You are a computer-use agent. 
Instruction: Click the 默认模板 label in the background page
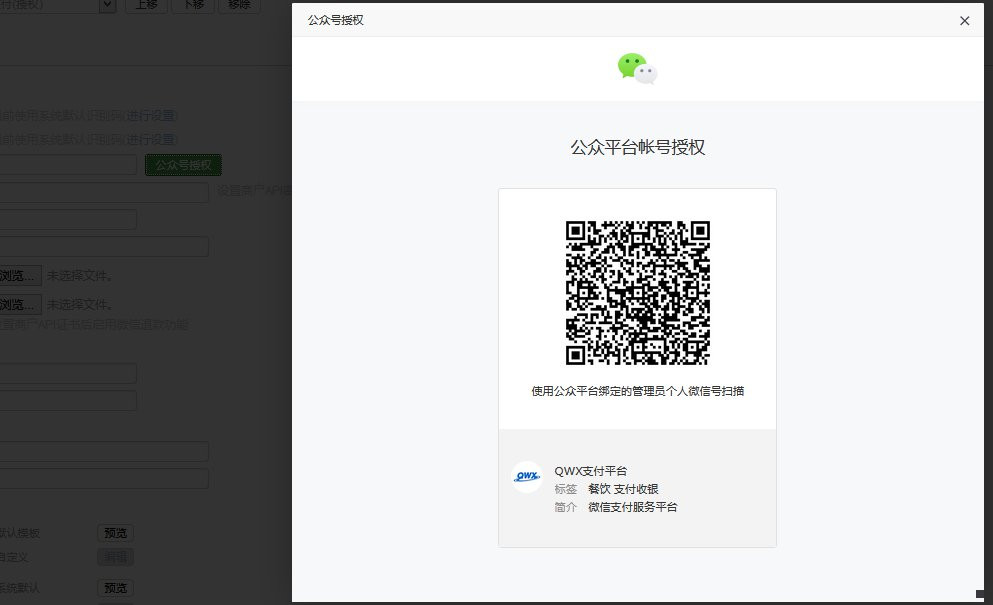[20, 533]
